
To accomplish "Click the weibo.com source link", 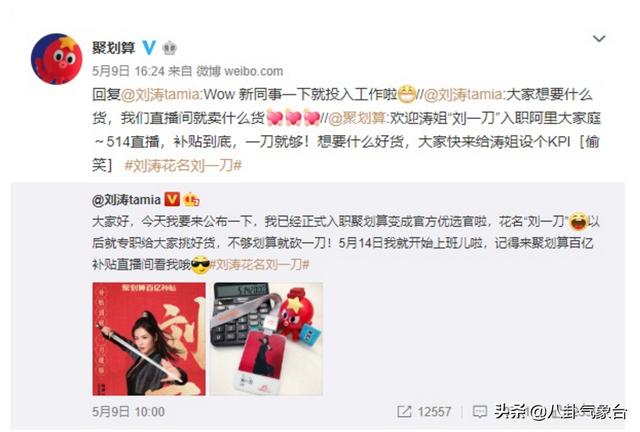I will pos(253,71).
